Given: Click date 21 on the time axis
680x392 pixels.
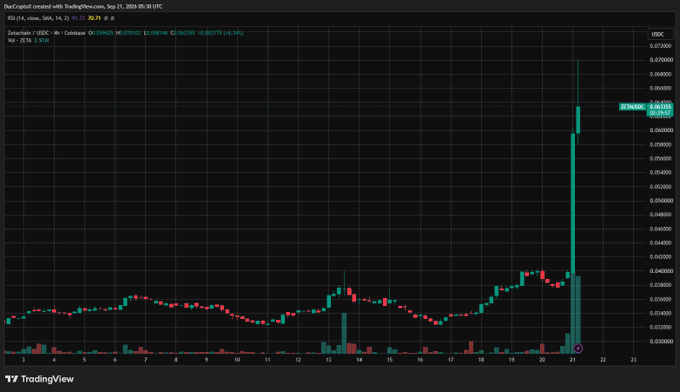Looking at the screenshot, I should point(572,360).
